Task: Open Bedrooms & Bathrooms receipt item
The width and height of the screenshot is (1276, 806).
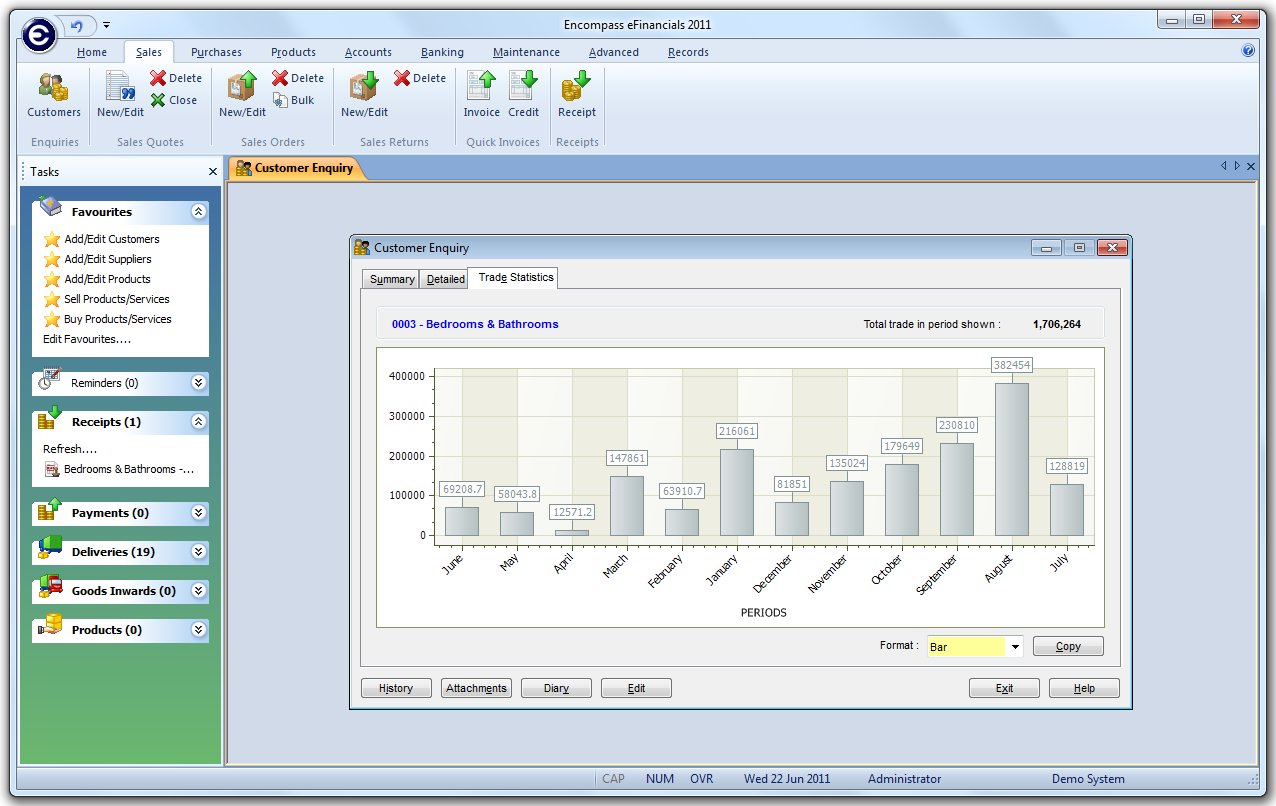Action: [x=120, y=469]
